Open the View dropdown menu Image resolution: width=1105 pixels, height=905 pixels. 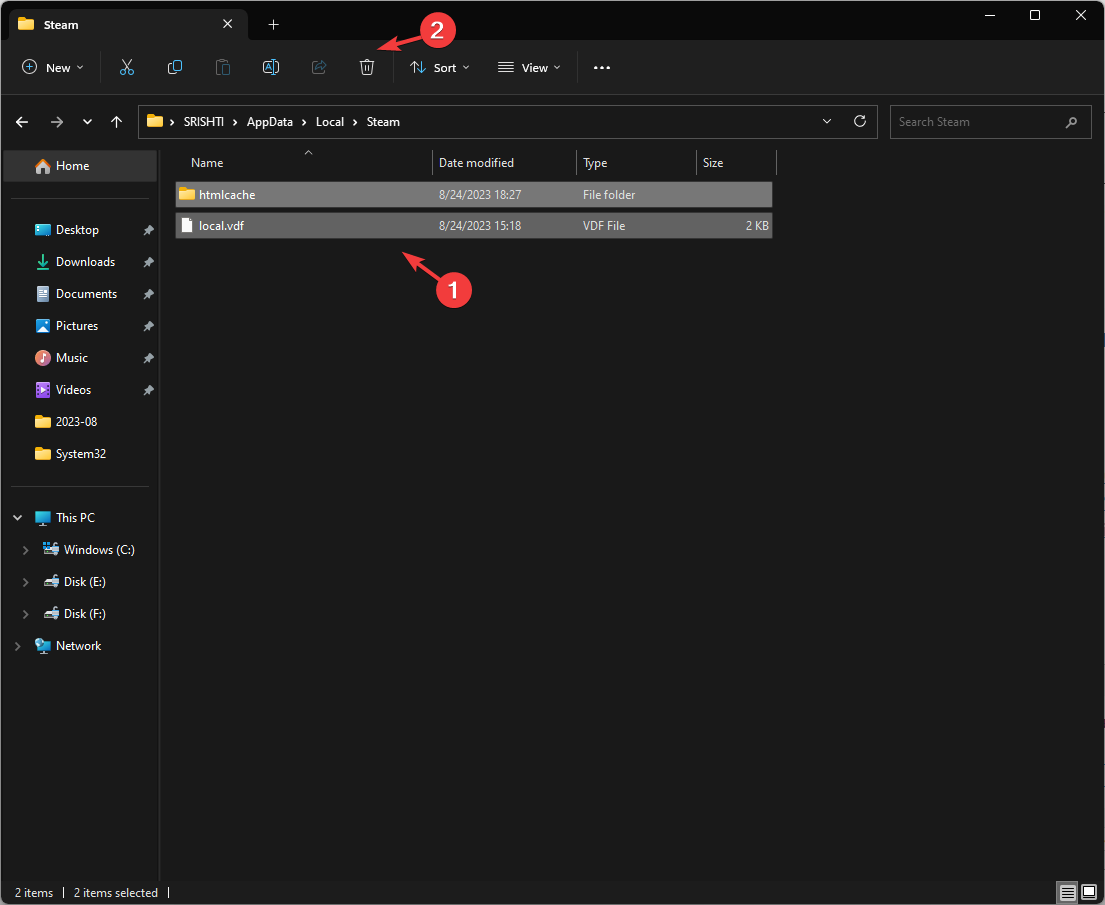(x=529, y=67)
